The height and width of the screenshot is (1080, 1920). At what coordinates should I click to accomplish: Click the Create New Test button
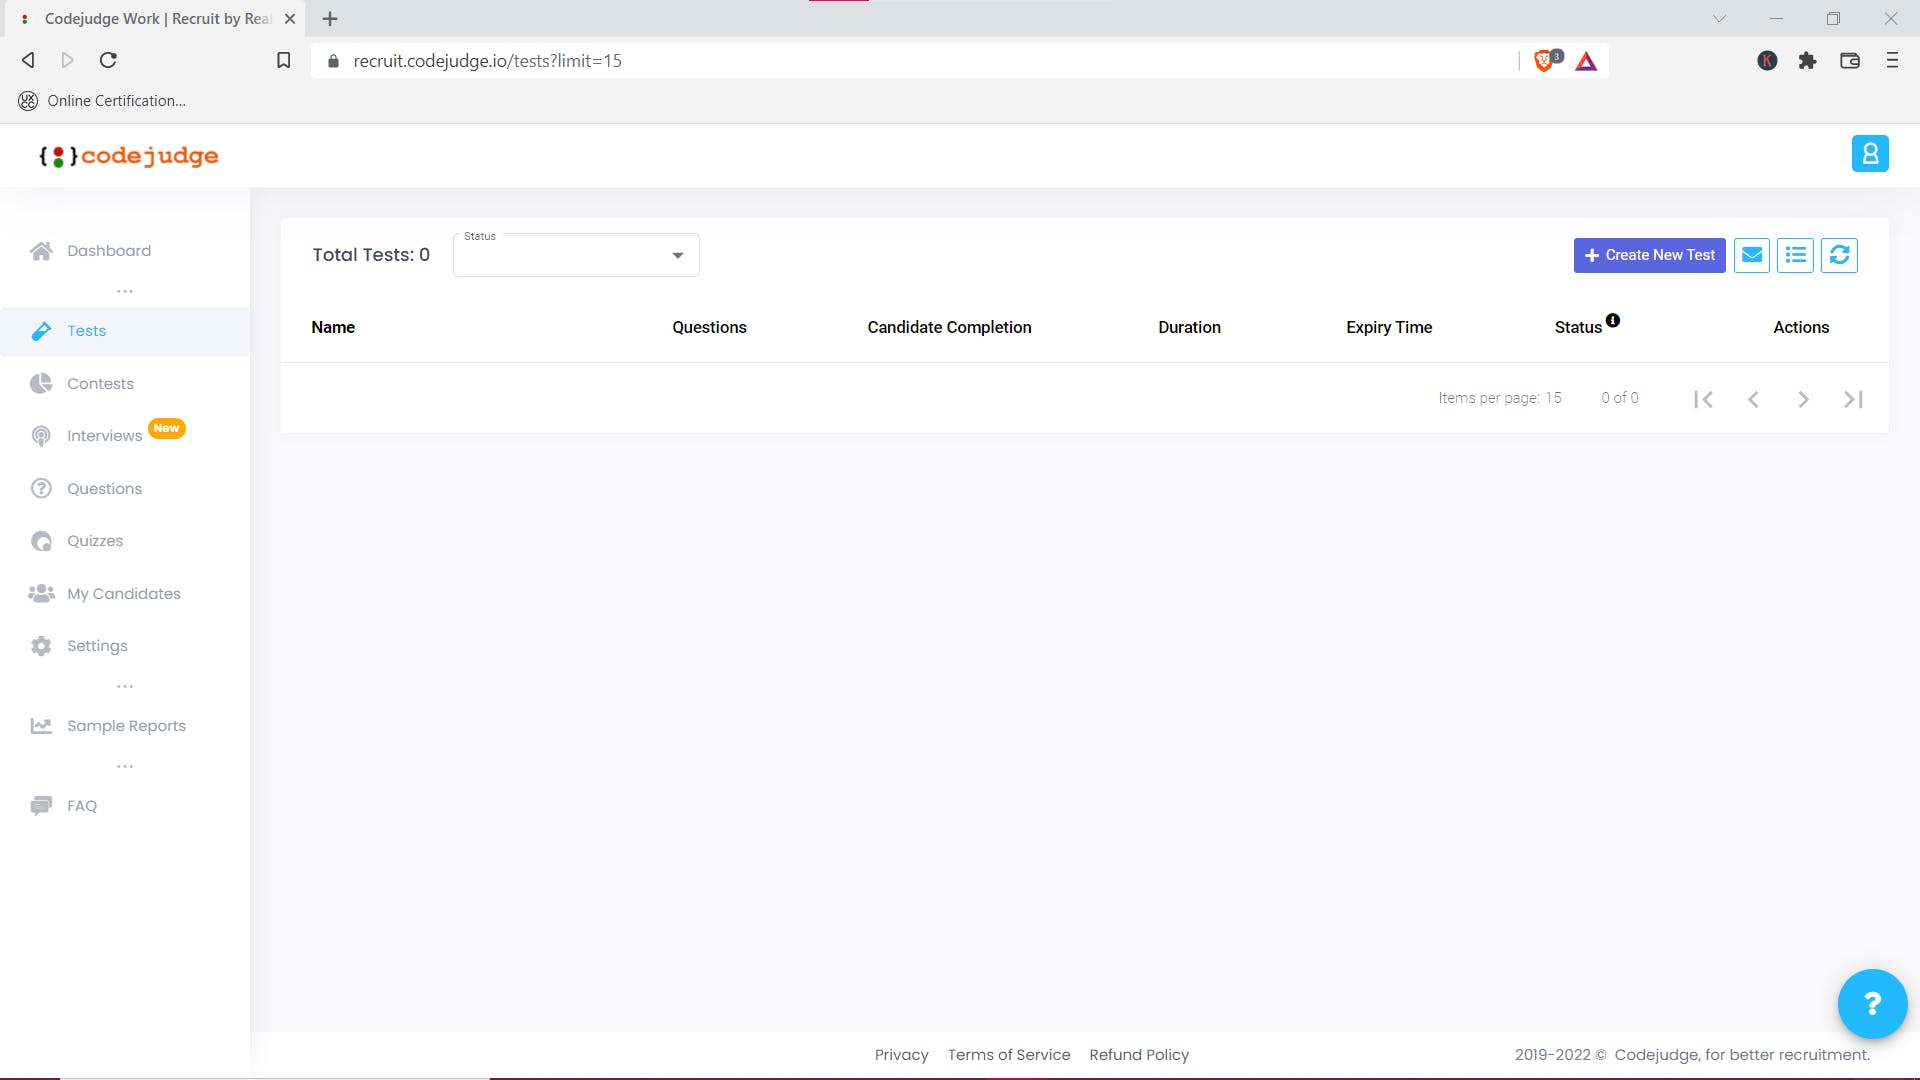tap(1649, 255)
